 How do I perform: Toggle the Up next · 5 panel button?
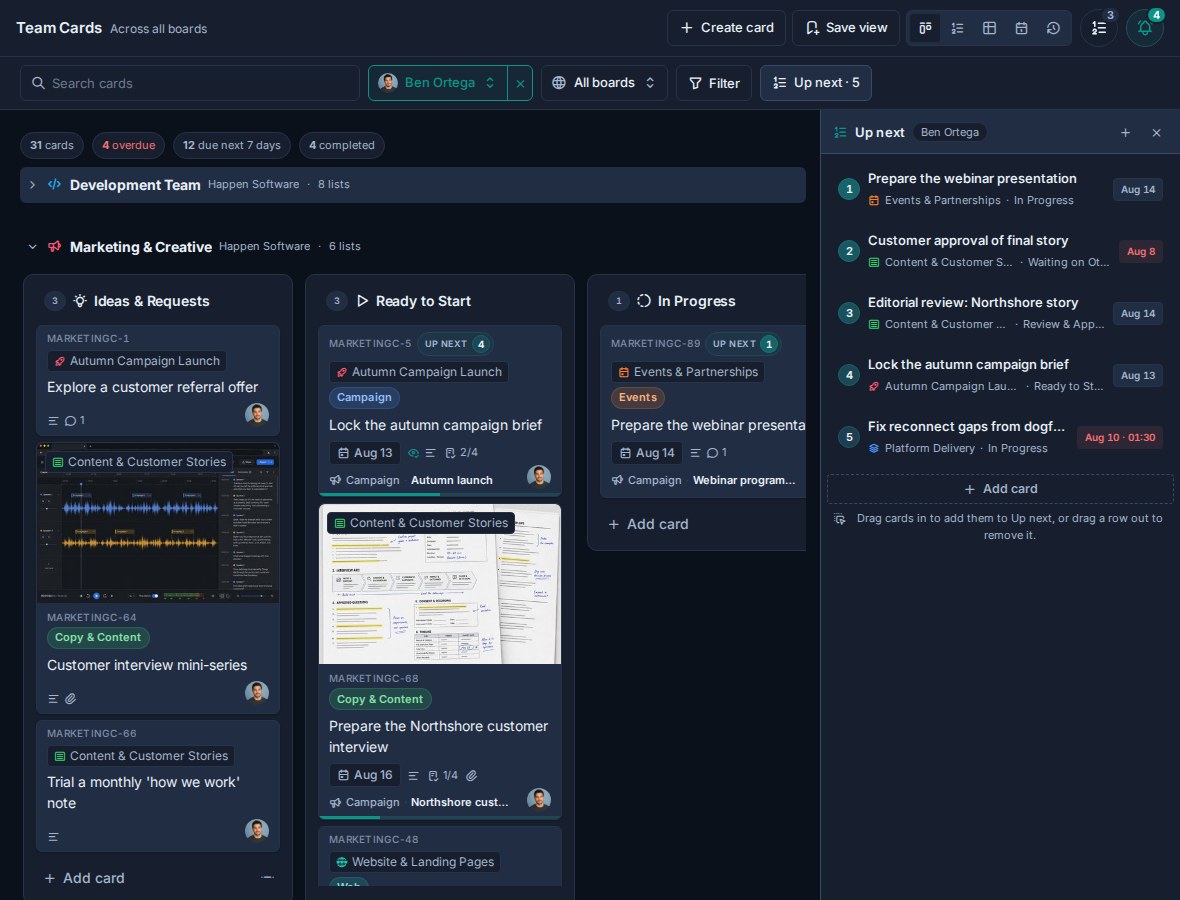pyautogui.click(x=816, y=83)
